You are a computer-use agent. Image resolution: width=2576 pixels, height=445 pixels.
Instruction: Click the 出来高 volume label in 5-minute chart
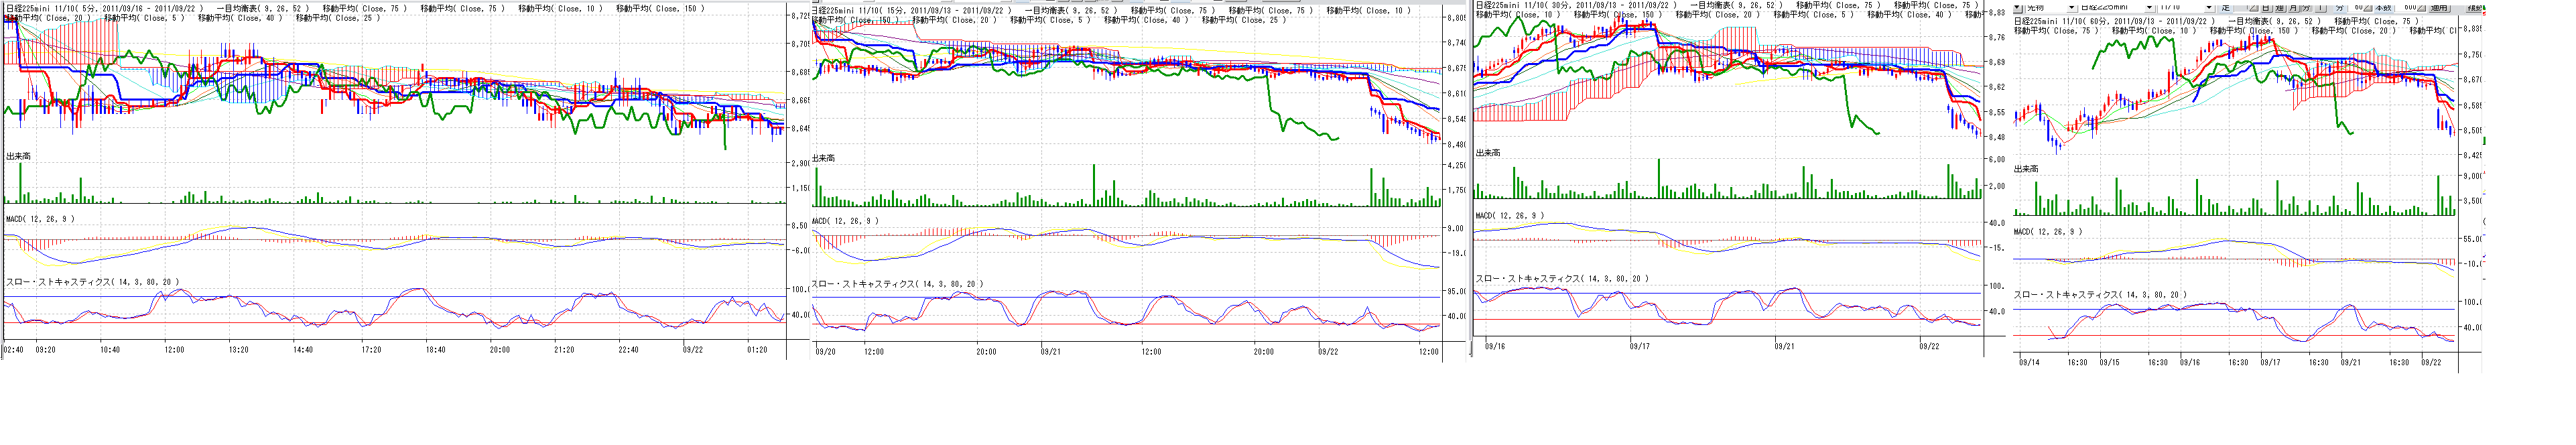point(19,156)
